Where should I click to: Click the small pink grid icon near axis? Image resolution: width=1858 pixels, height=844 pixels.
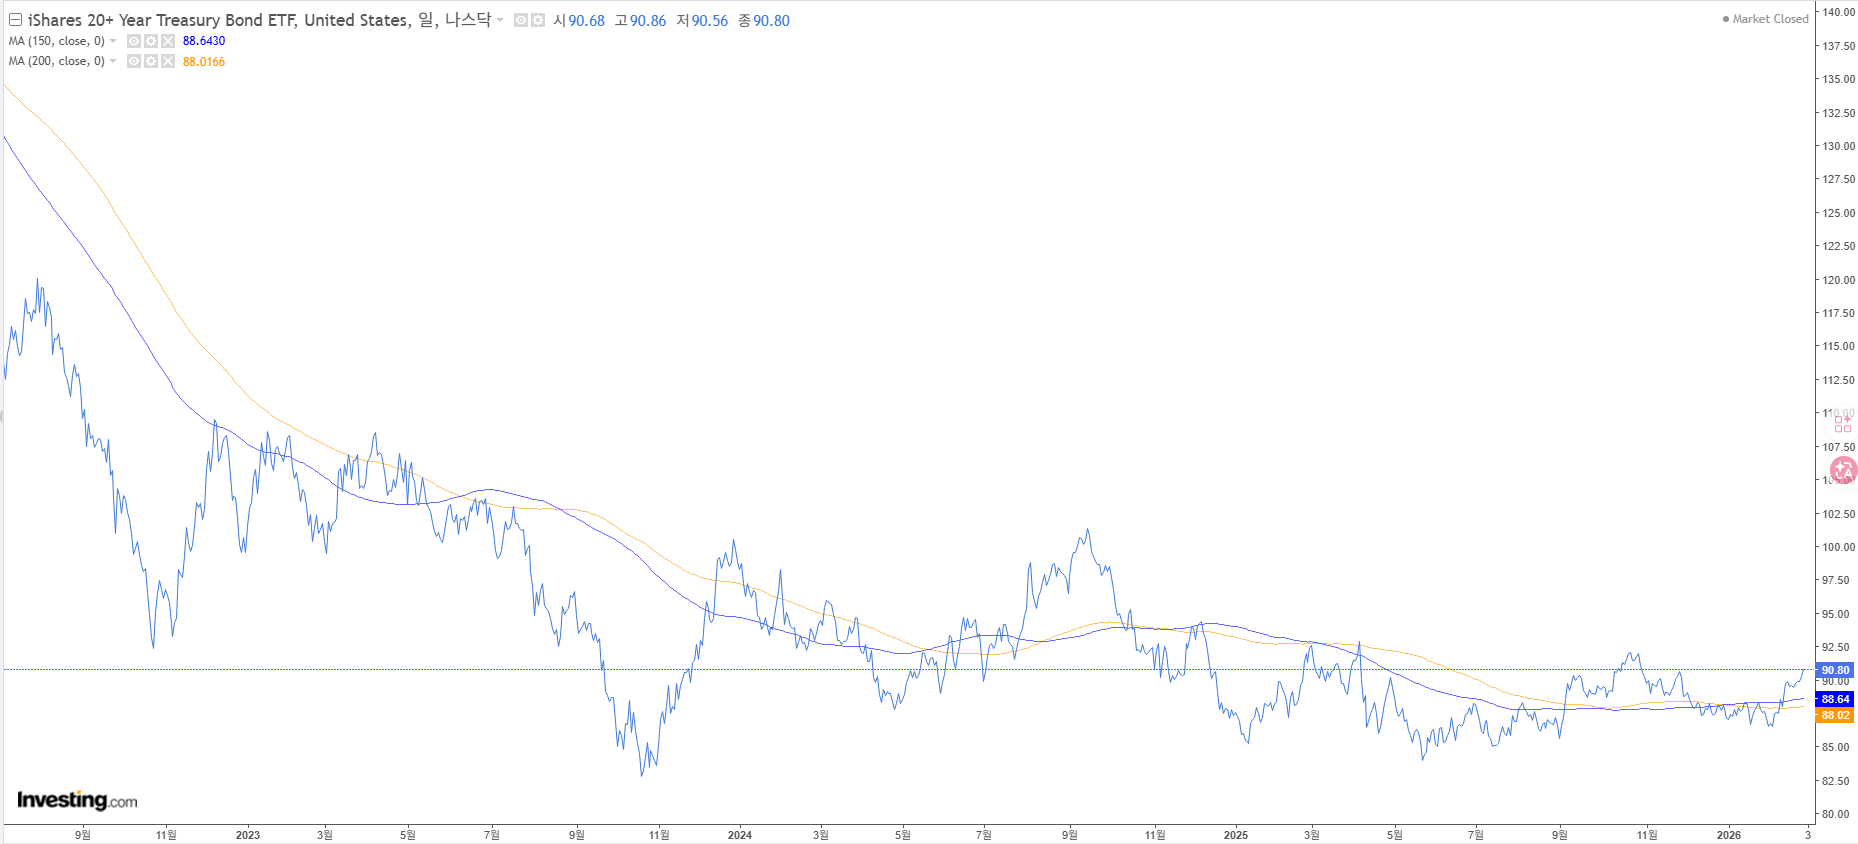click(1842, 424)
